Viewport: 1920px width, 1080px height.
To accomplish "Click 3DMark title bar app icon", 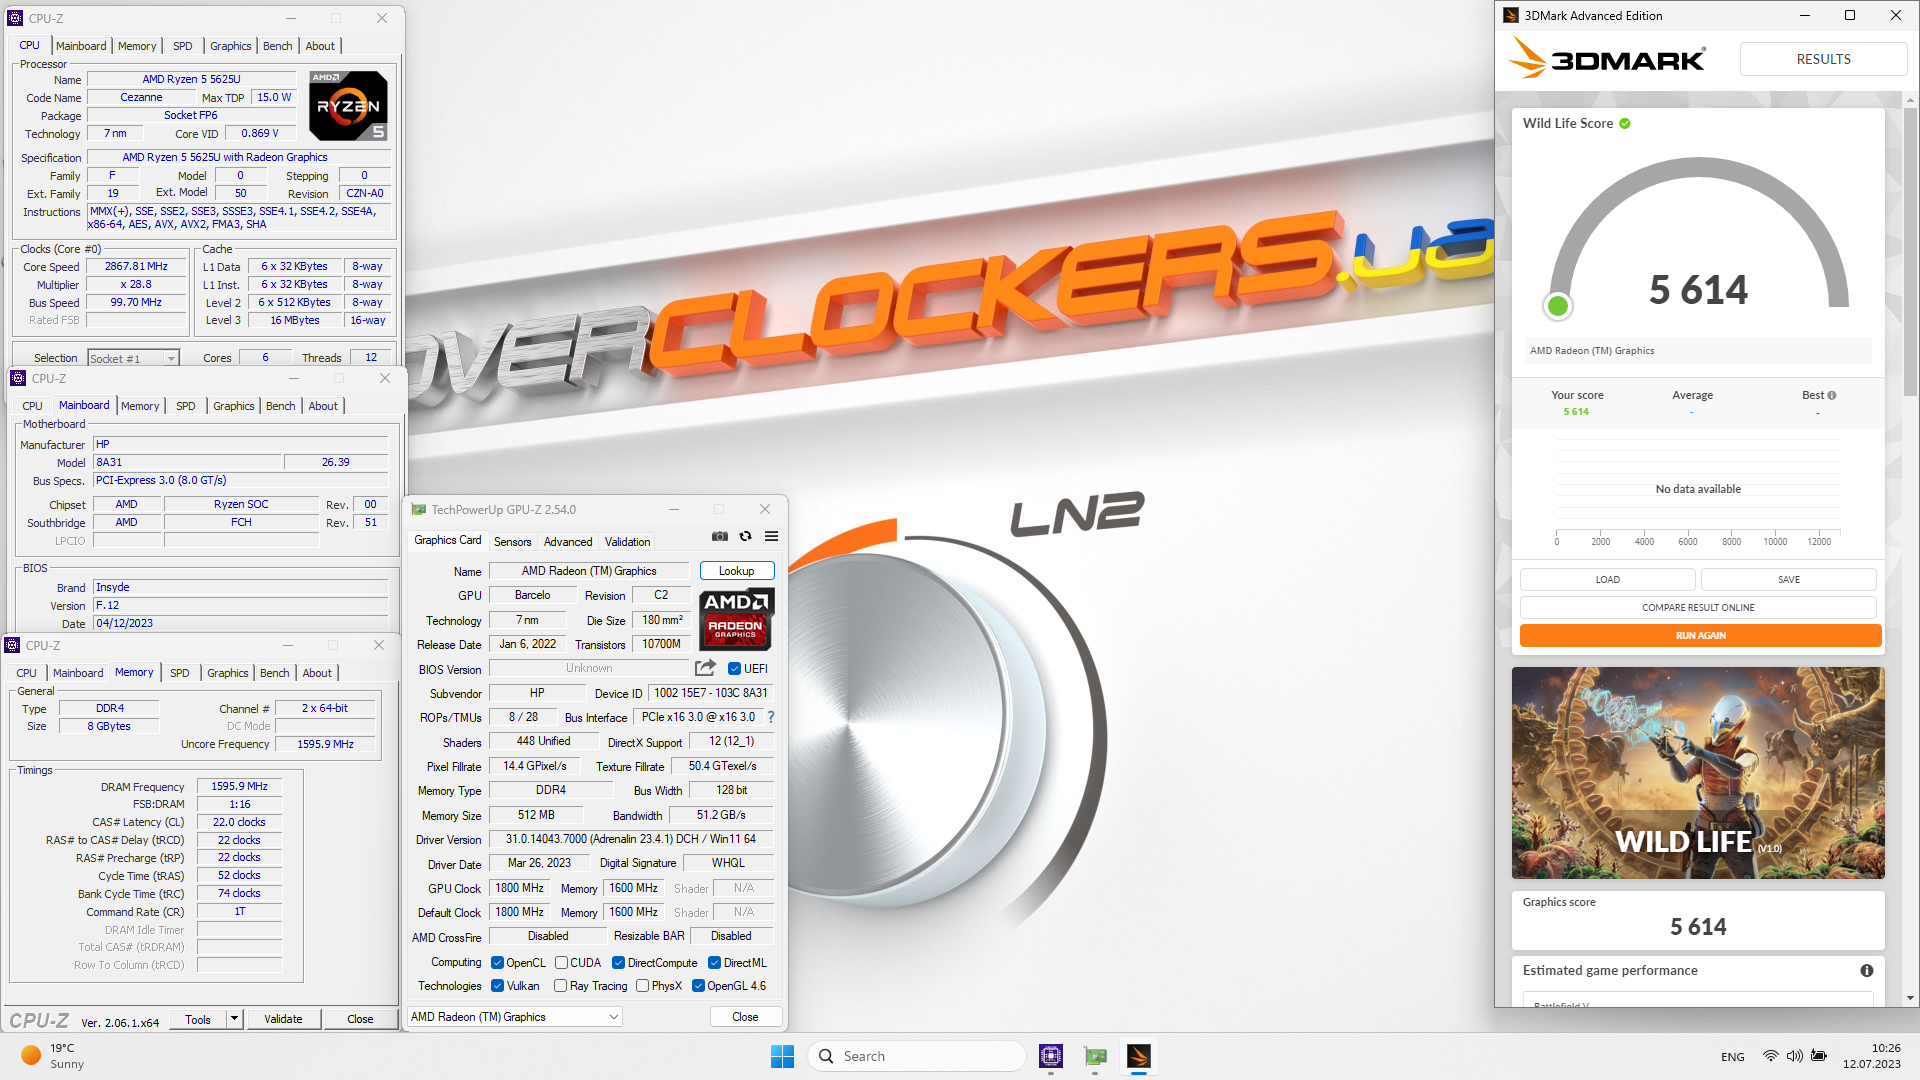I will (x=1511, y=15).
